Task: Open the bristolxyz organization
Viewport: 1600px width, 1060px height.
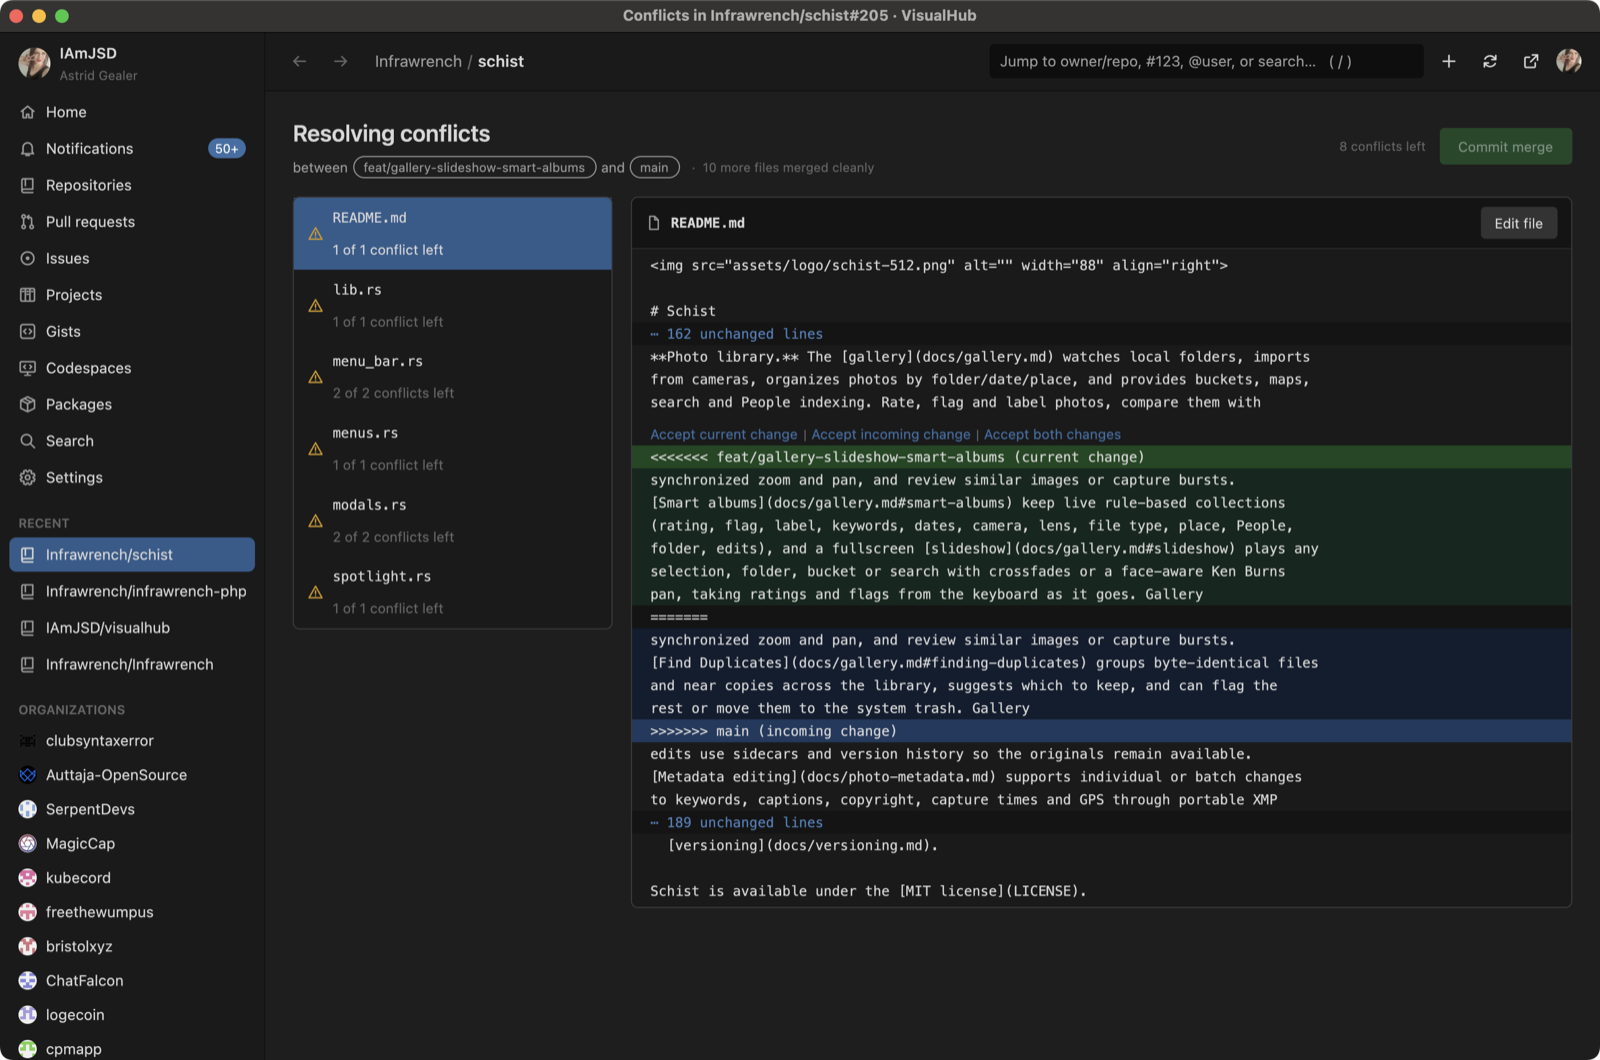Action: pyautogui.click(x=132, y=946)
